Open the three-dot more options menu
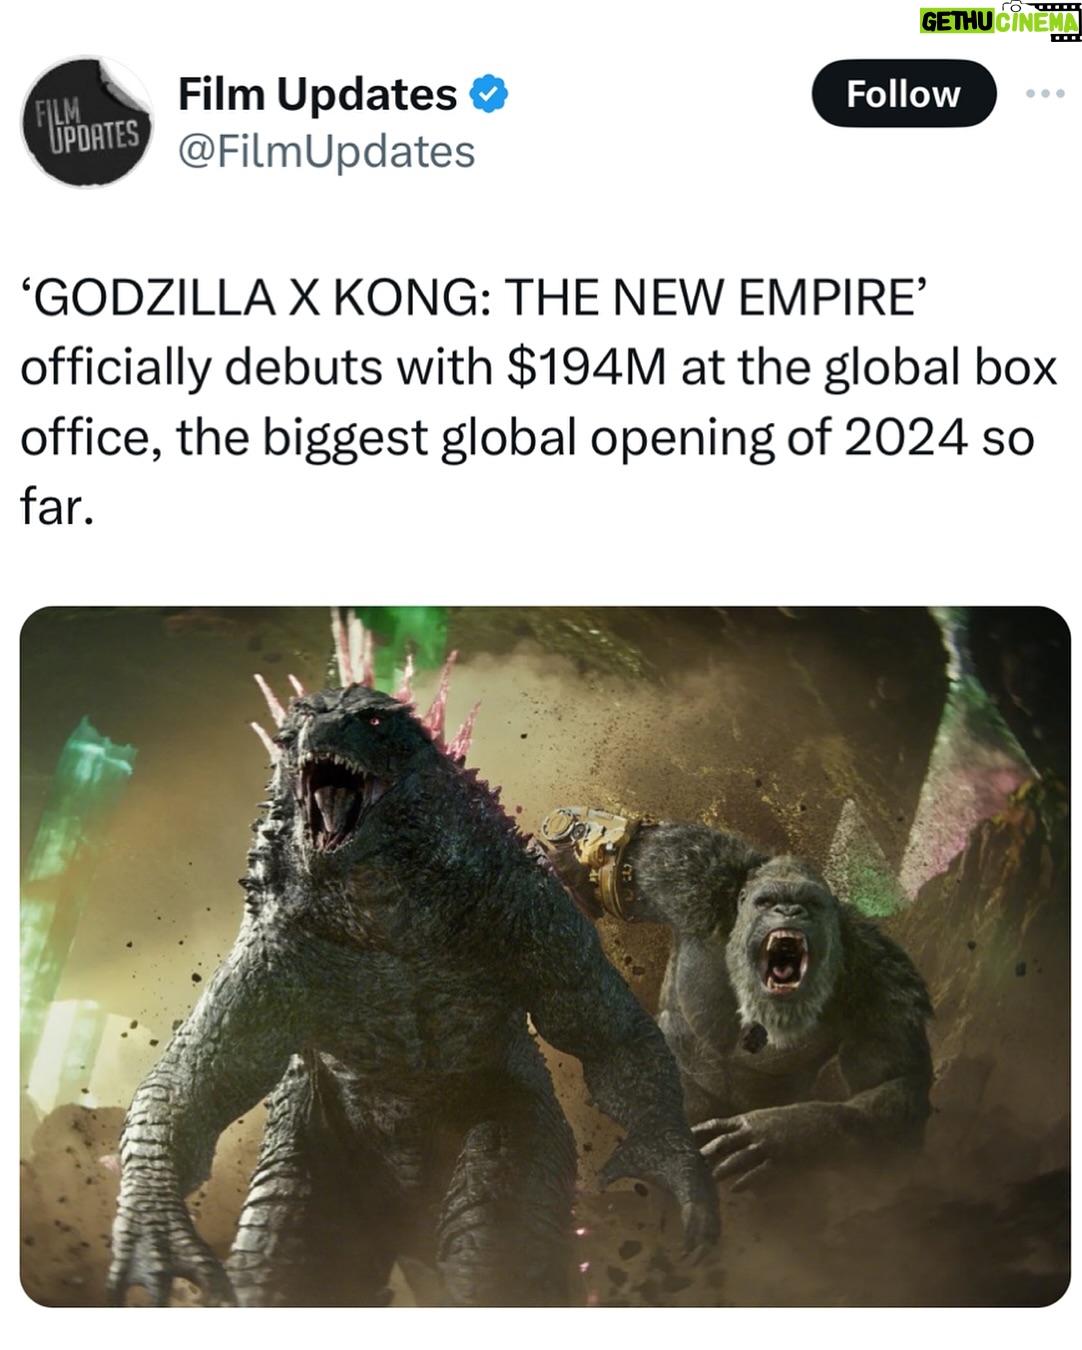This screenshot has height=1350, width=1082. click(x=1045, y=93)
